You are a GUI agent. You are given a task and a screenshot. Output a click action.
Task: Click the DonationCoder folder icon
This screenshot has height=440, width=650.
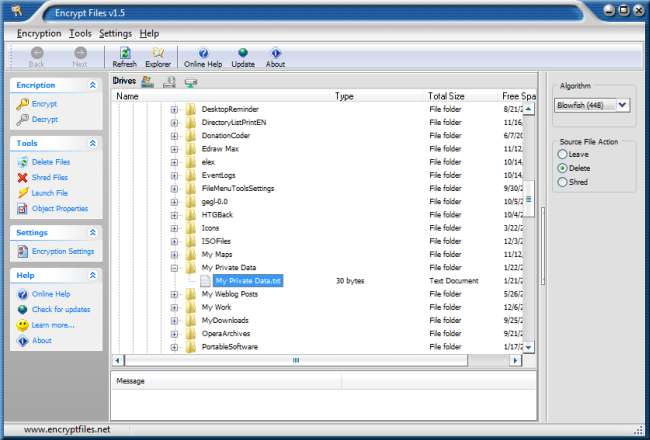[x=191, y=136]
